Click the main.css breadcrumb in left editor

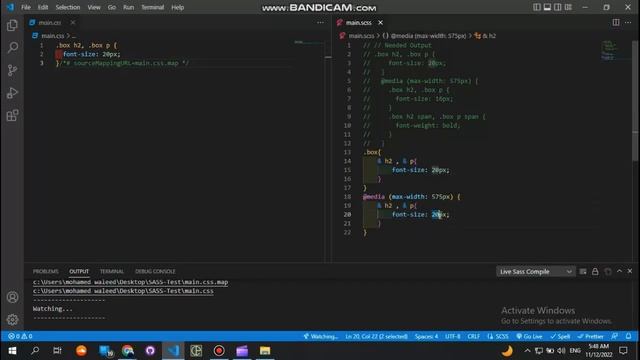click(53, 36)
